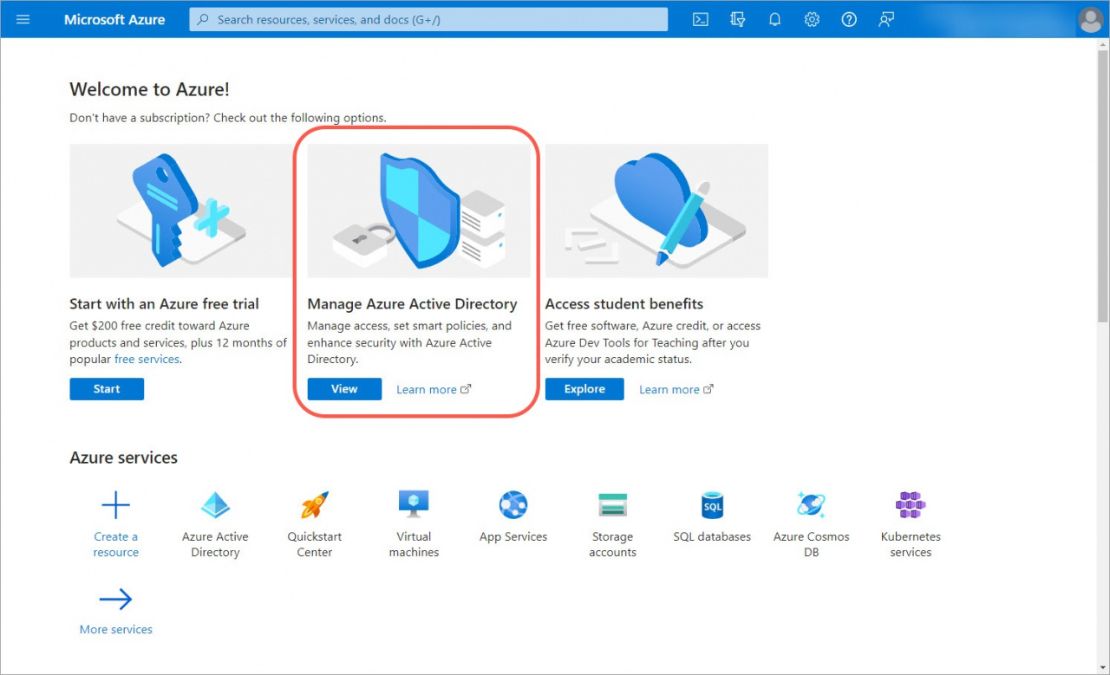Click Explore under Access student benefits
The image size is (1110, 675).
(x=584, y=389)
